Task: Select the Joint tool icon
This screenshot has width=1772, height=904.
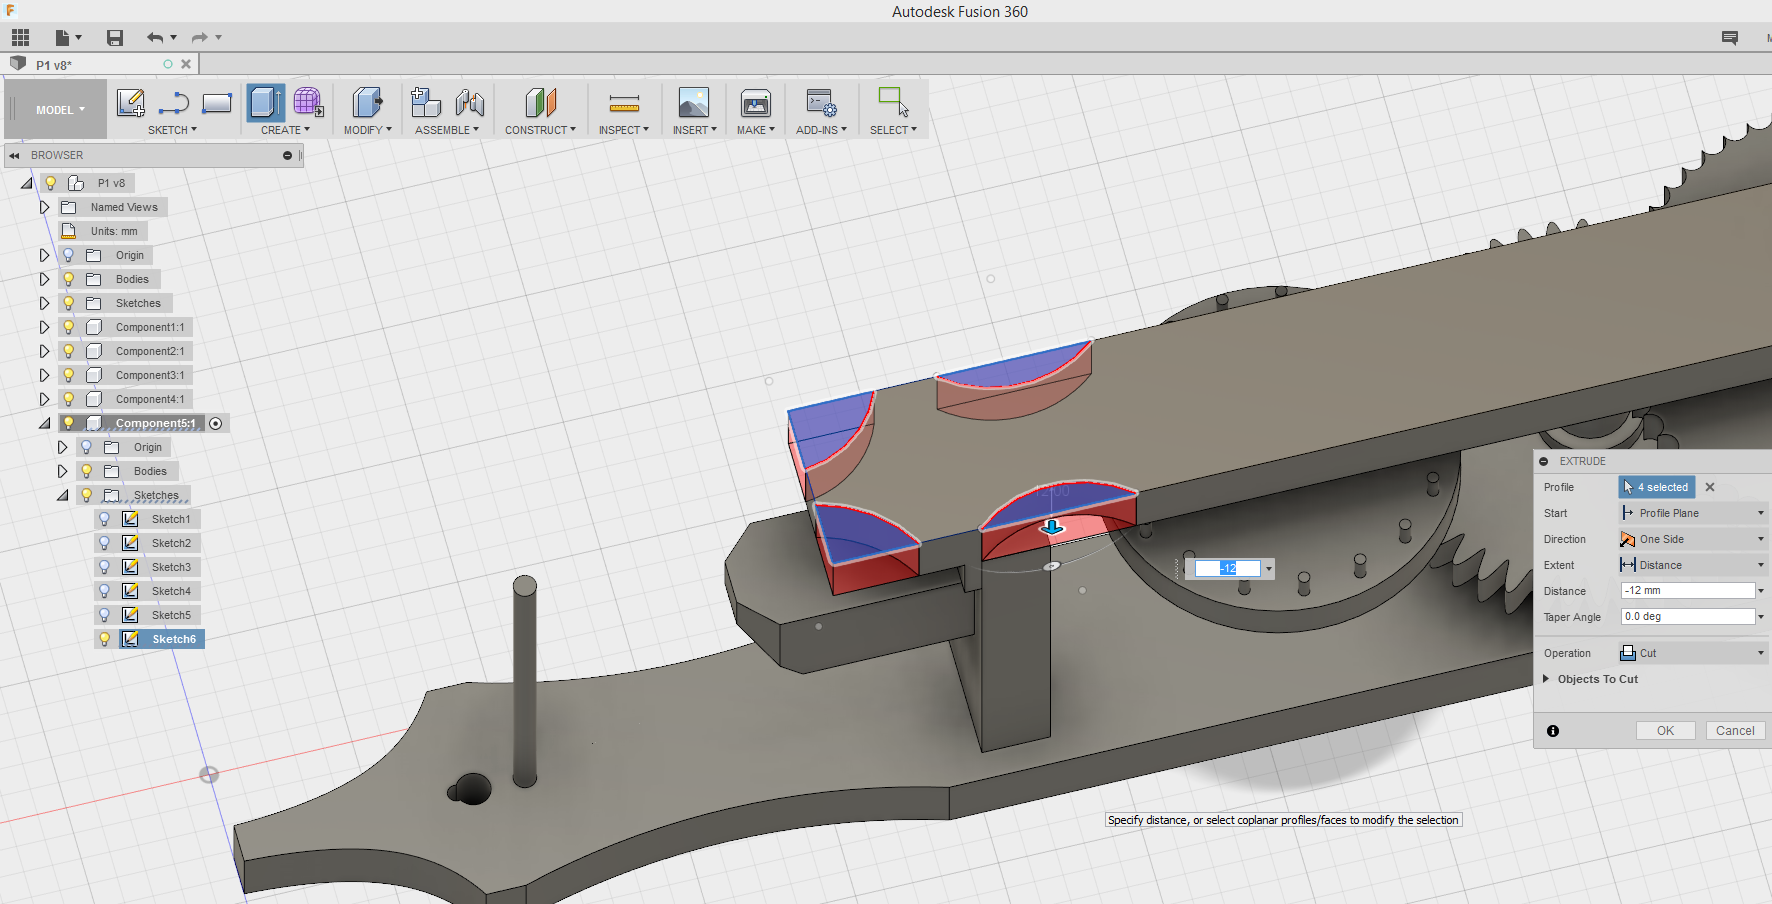Action: click(470, 102)
